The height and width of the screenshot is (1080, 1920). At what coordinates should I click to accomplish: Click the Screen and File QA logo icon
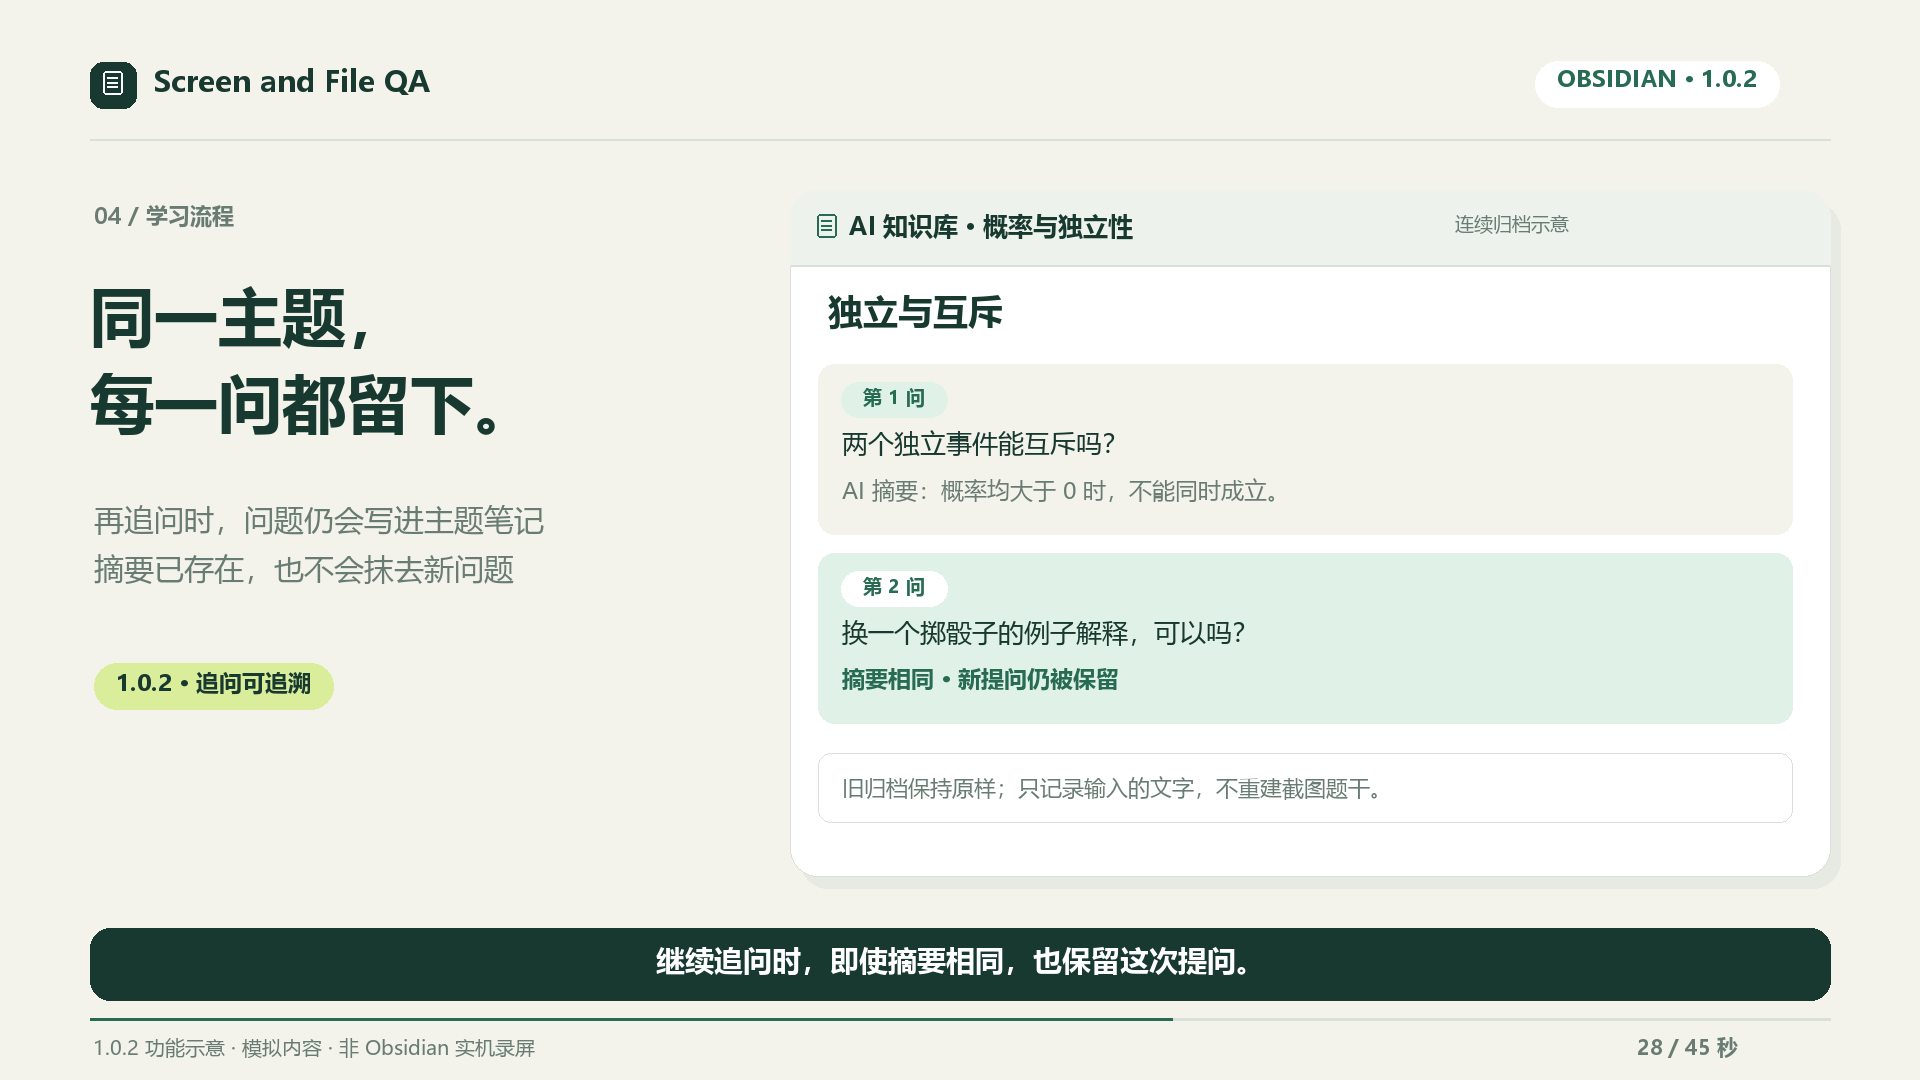113,84
